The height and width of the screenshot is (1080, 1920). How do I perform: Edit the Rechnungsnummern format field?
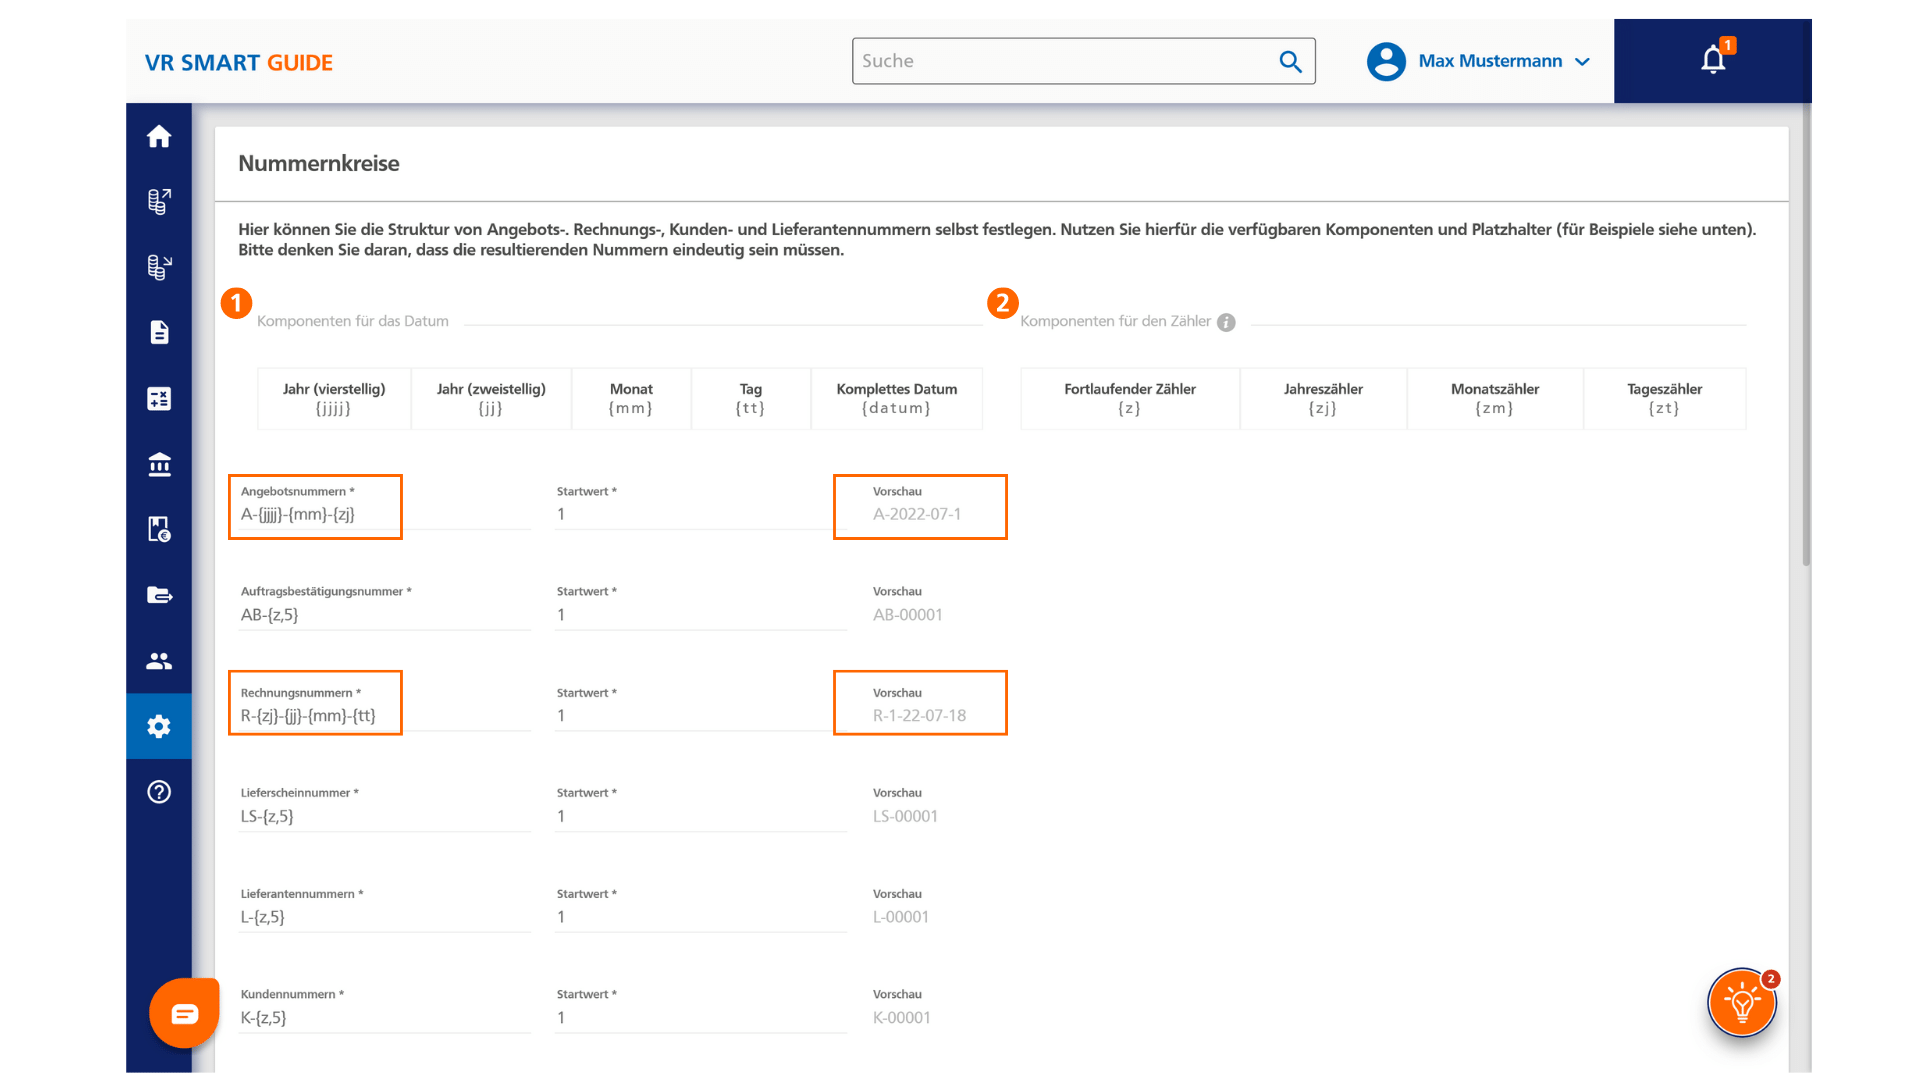coord(385,716)
